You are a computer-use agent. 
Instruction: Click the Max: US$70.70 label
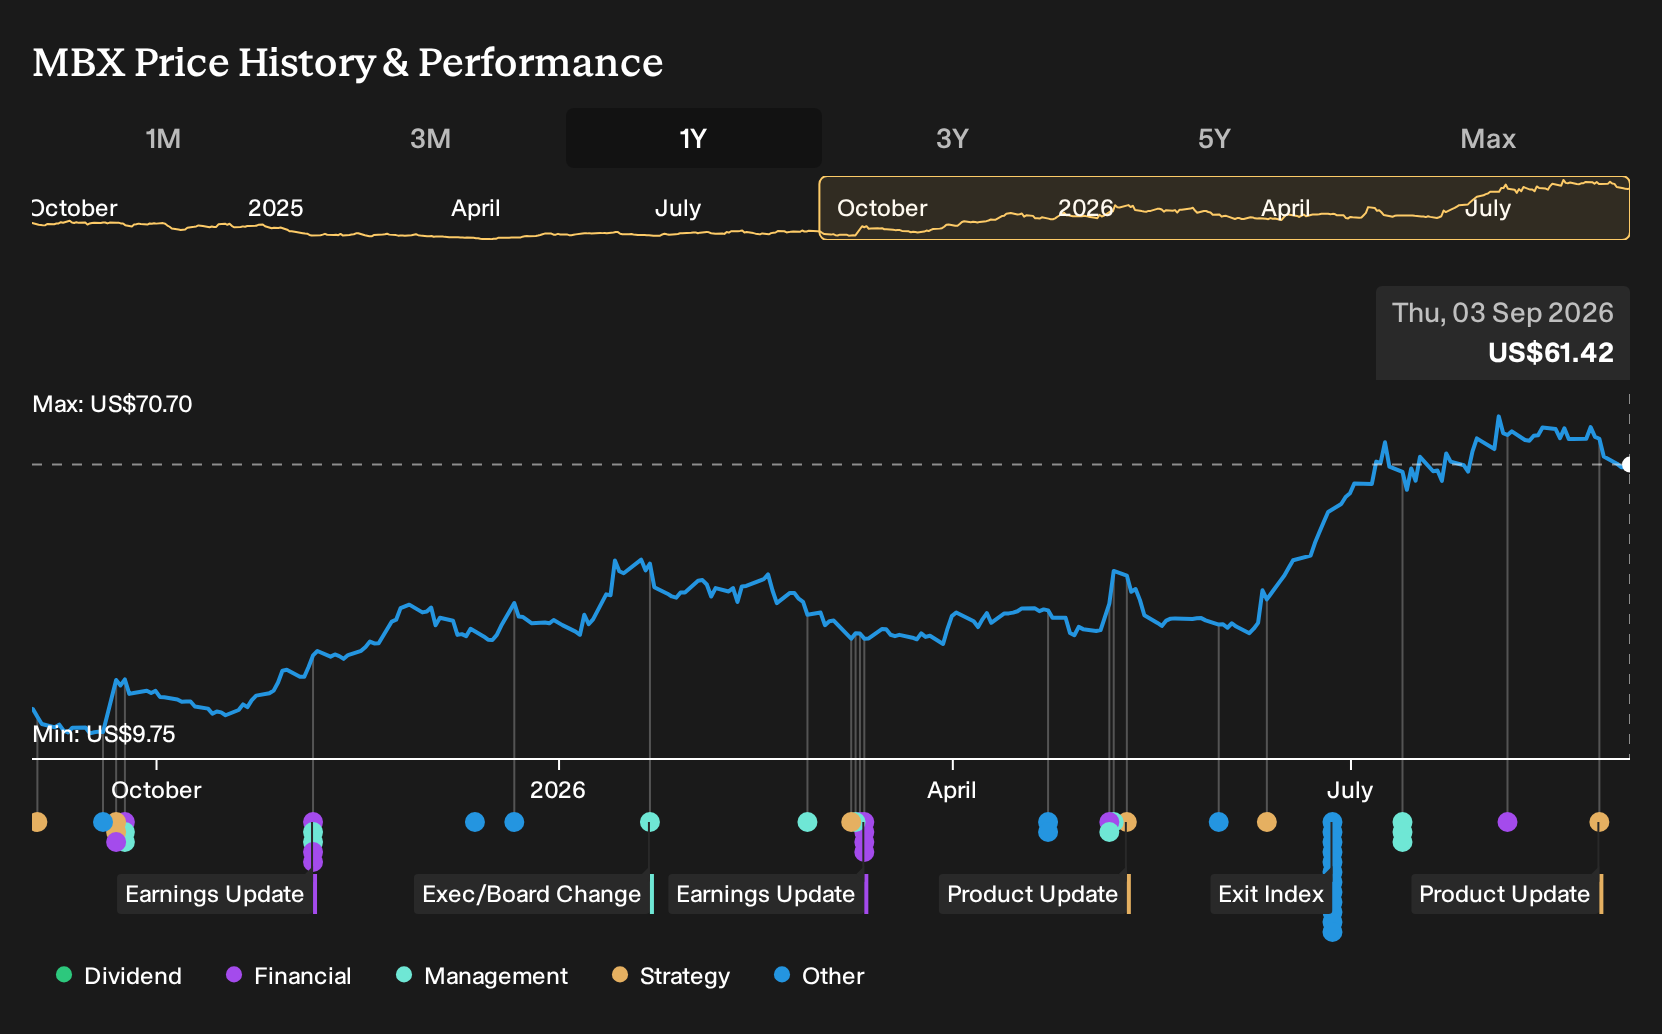(x=112, y=404)
